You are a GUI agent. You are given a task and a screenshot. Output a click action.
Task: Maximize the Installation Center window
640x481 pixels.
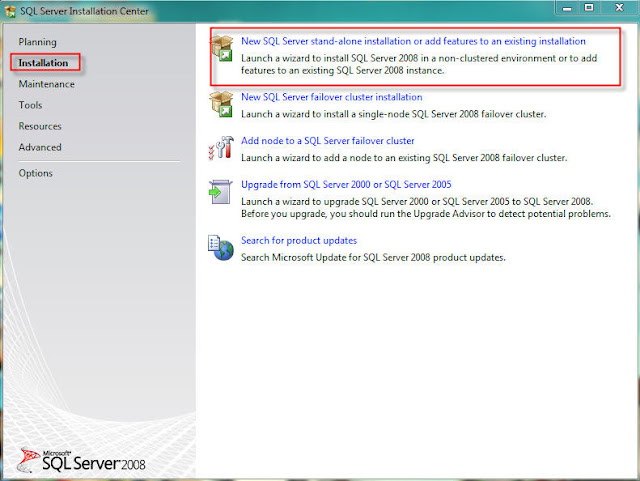pyautogui.click(x=589, y=8)
